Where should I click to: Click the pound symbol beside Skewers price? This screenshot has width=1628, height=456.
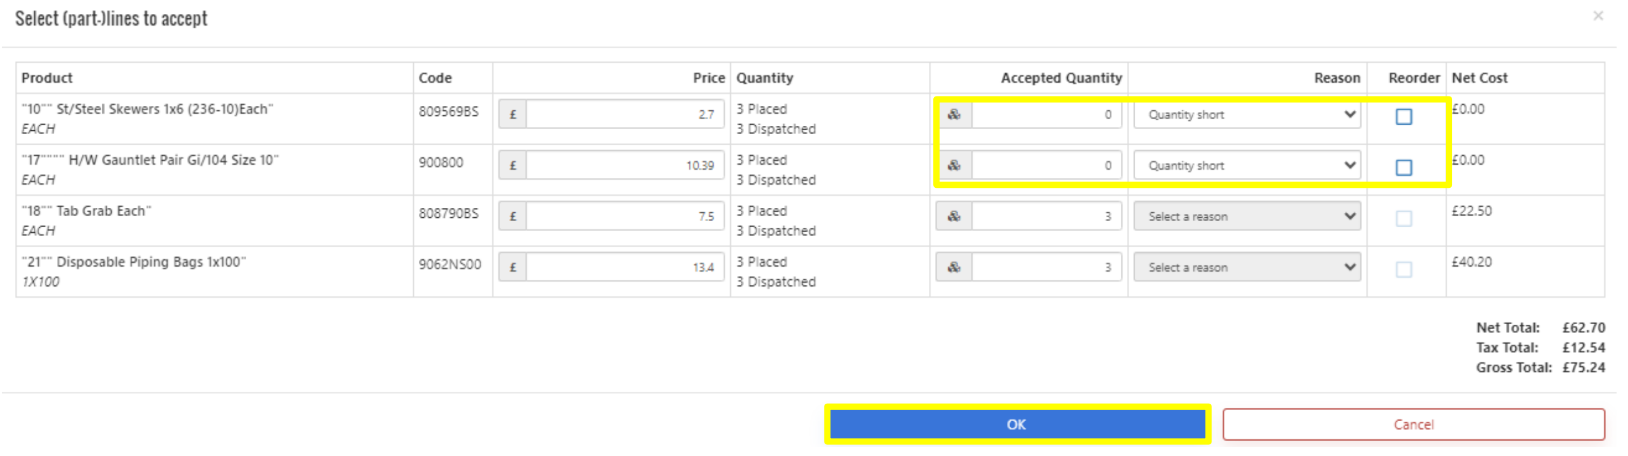pos(513,115)
